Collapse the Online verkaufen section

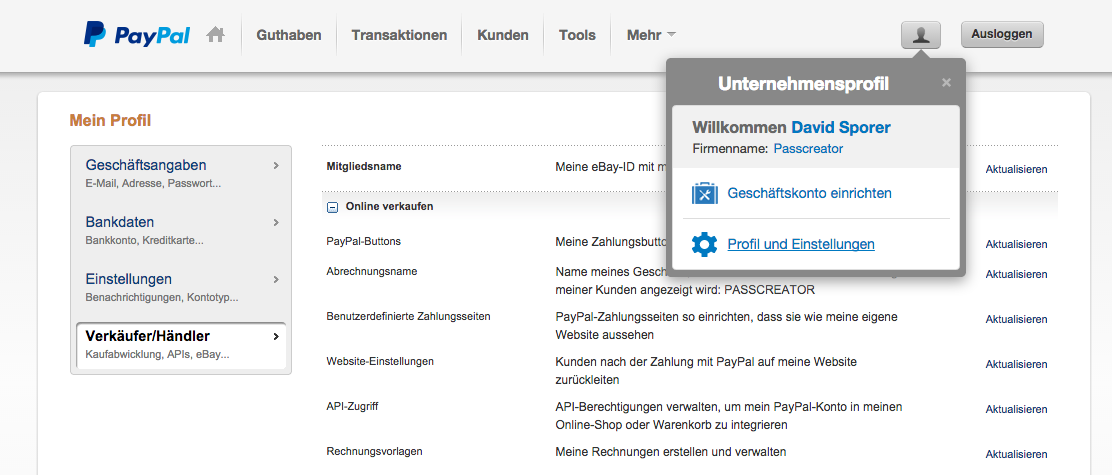click(x=331, y=207)
